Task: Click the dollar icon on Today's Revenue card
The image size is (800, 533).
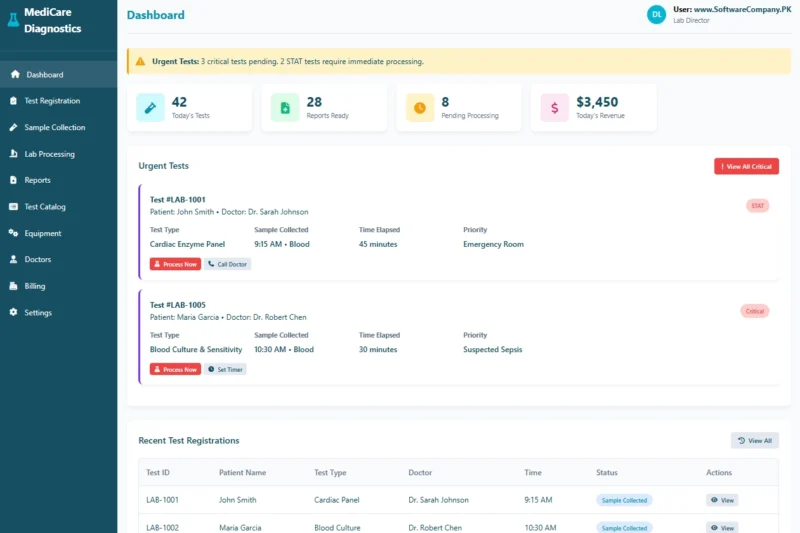Action: 555,108
